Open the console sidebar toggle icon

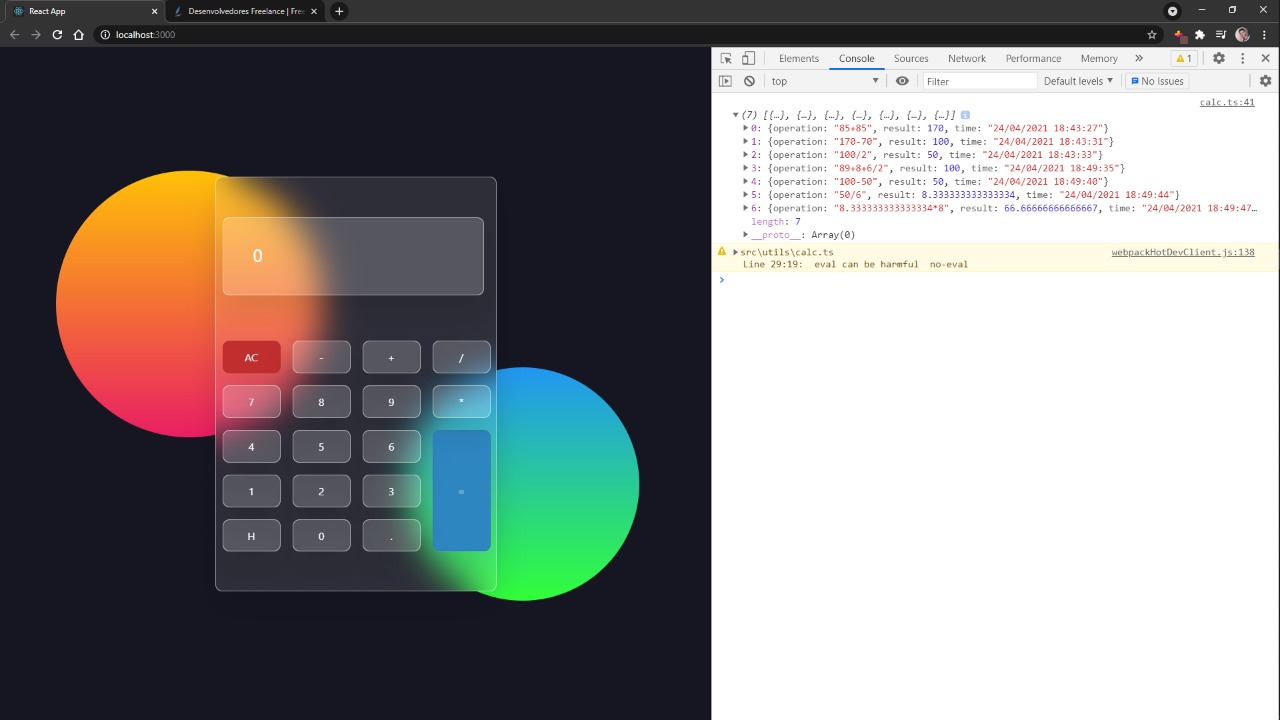(x=725, y=81)
